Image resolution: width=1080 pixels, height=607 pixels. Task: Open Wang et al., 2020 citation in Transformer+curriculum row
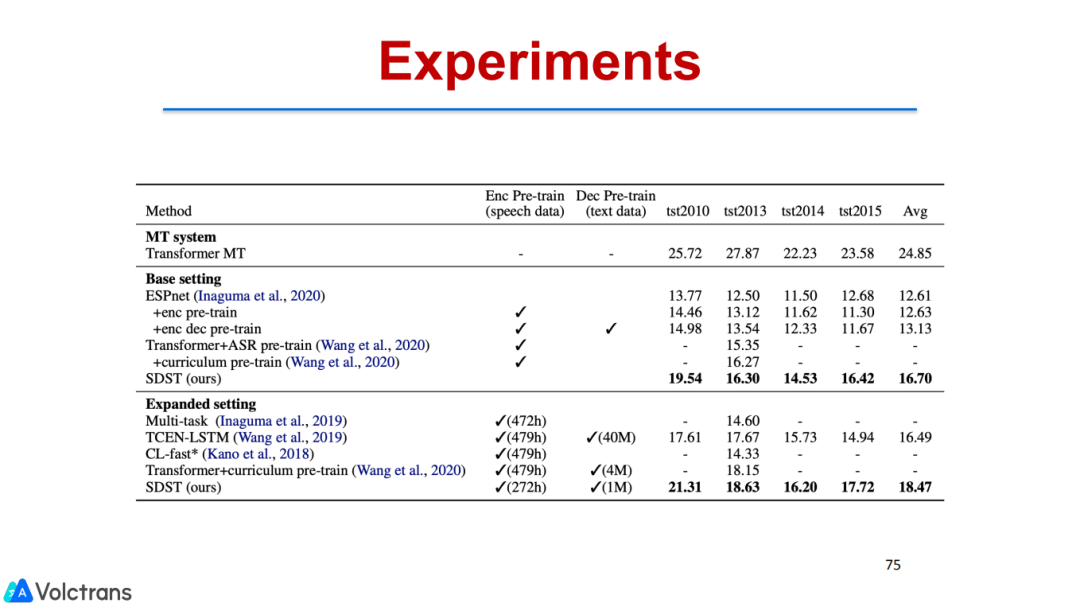click(x=408, y=471)
